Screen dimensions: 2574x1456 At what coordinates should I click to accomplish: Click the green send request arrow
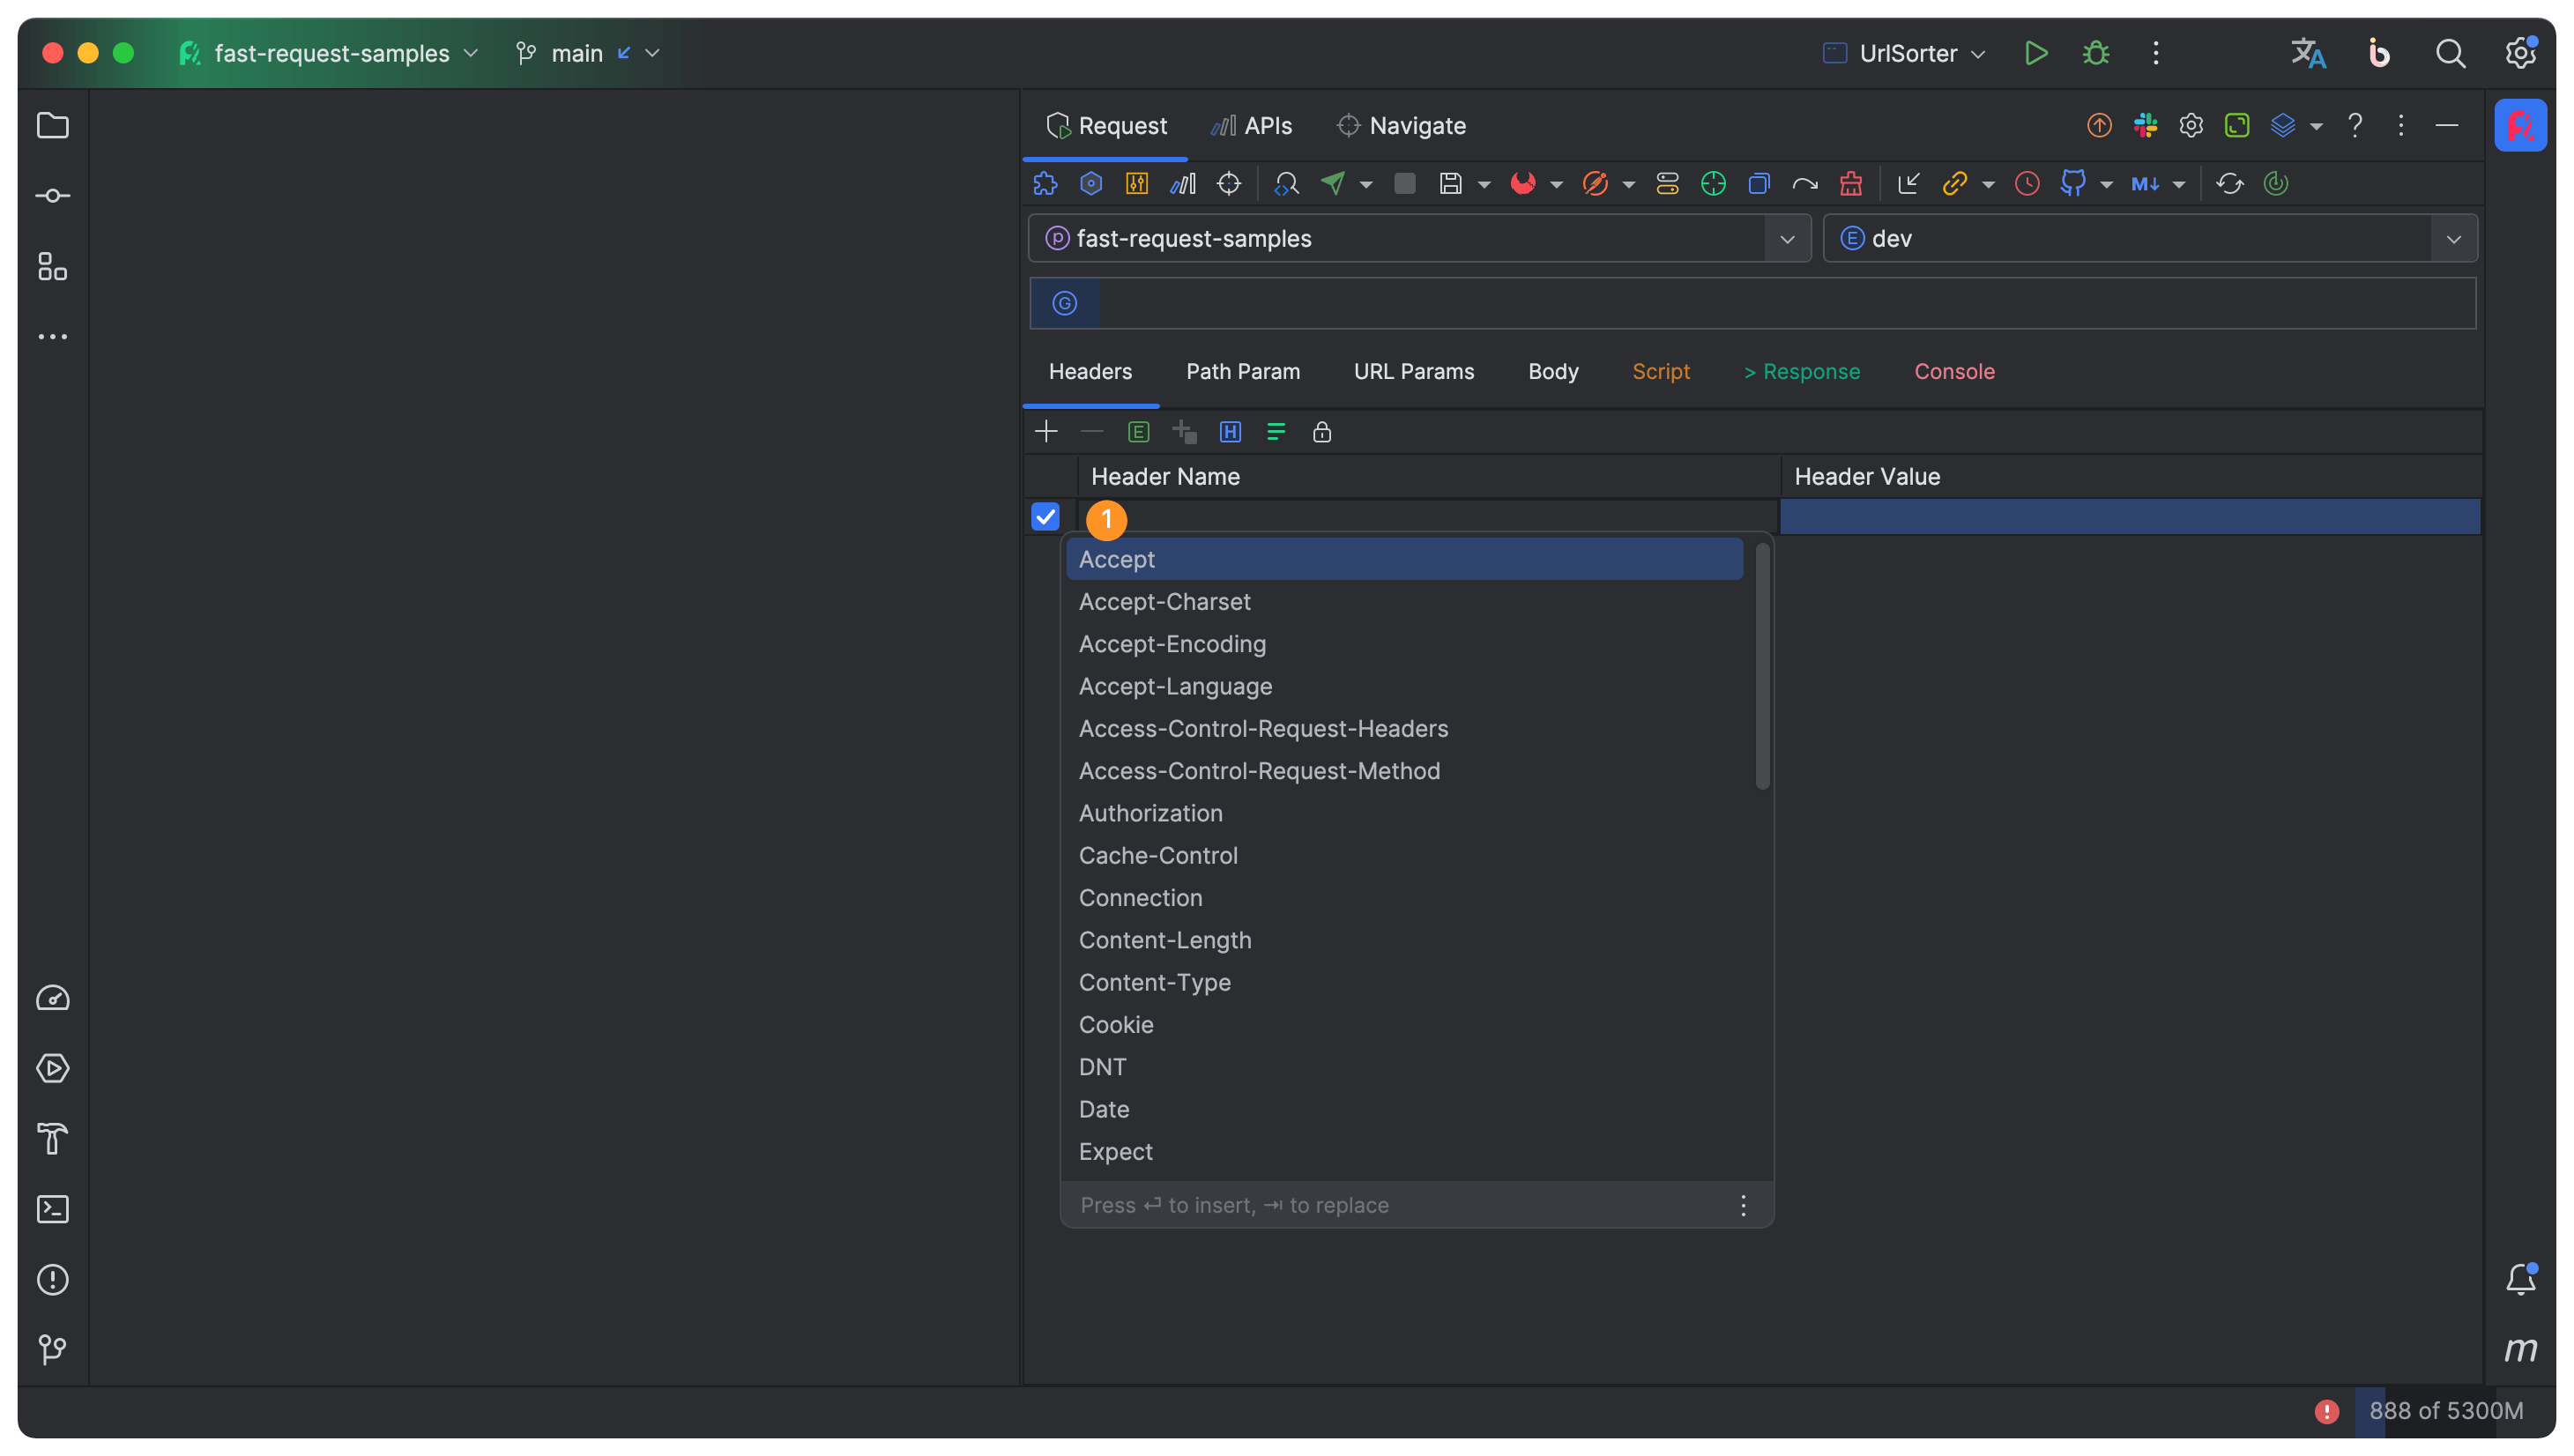click(1333, 183)
